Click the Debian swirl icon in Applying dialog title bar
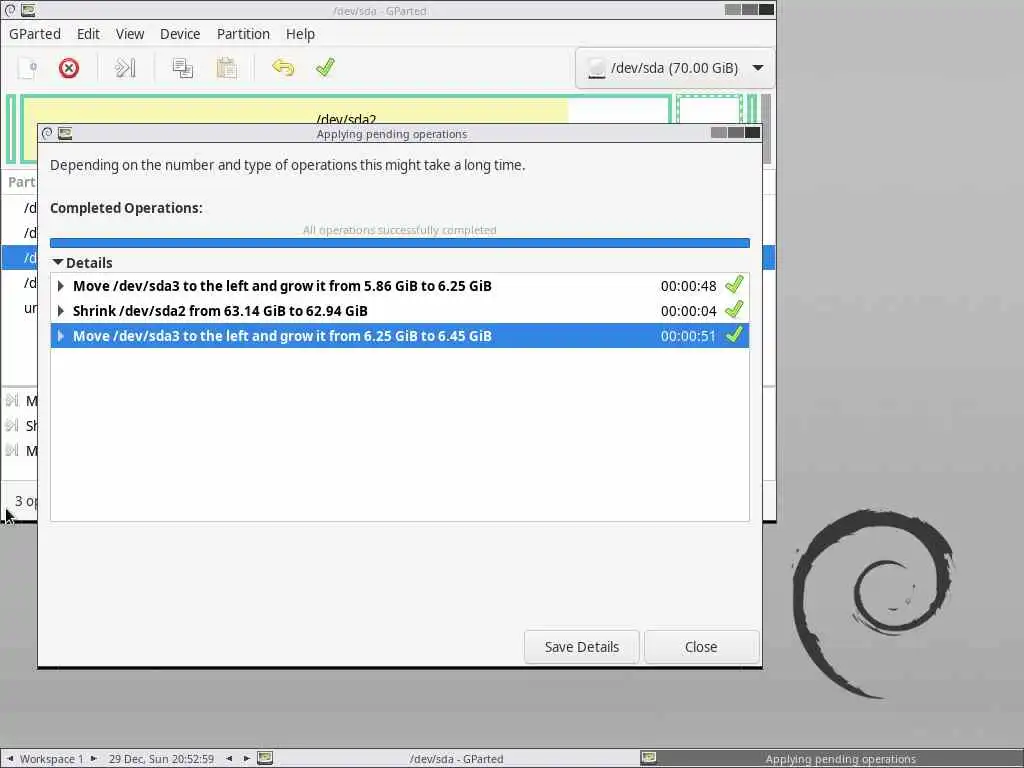This screenshot has width=1024, height=768. tap(46, 133)
